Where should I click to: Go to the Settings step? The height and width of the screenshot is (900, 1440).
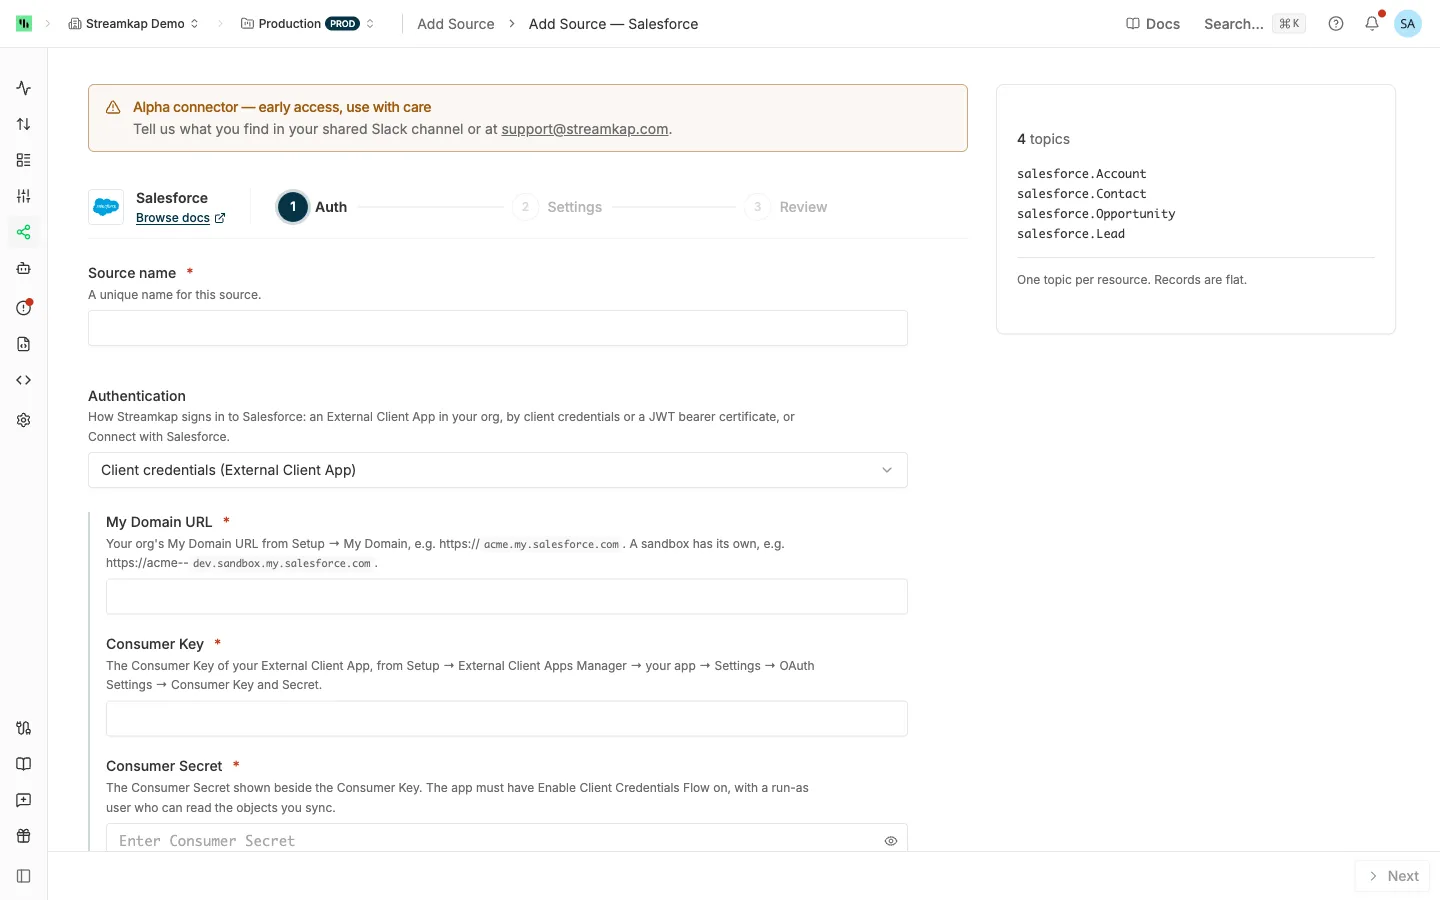[558, 207]
